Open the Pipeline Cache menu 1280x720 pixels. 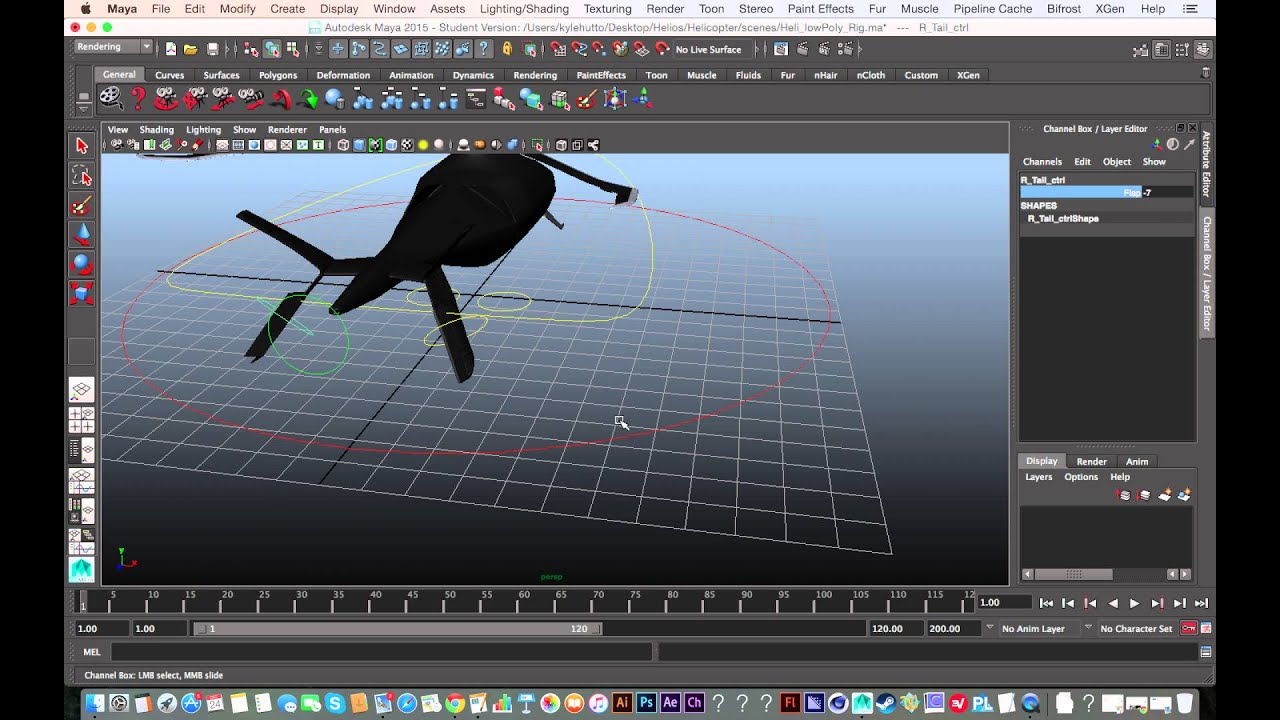point(993,9)
